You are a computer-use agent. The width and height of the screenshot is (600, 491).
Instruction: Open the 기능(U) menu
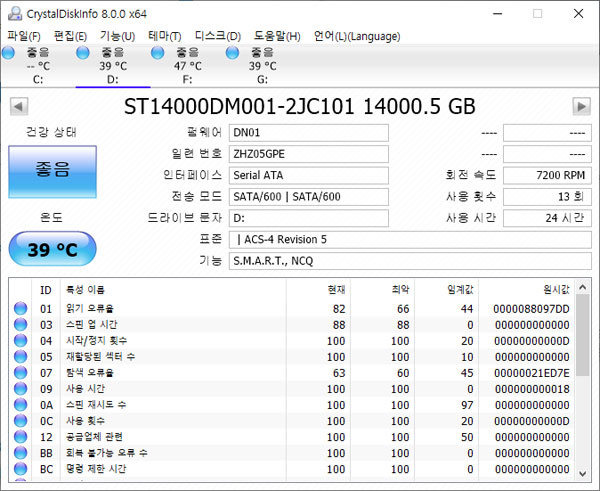click(117, 36)
